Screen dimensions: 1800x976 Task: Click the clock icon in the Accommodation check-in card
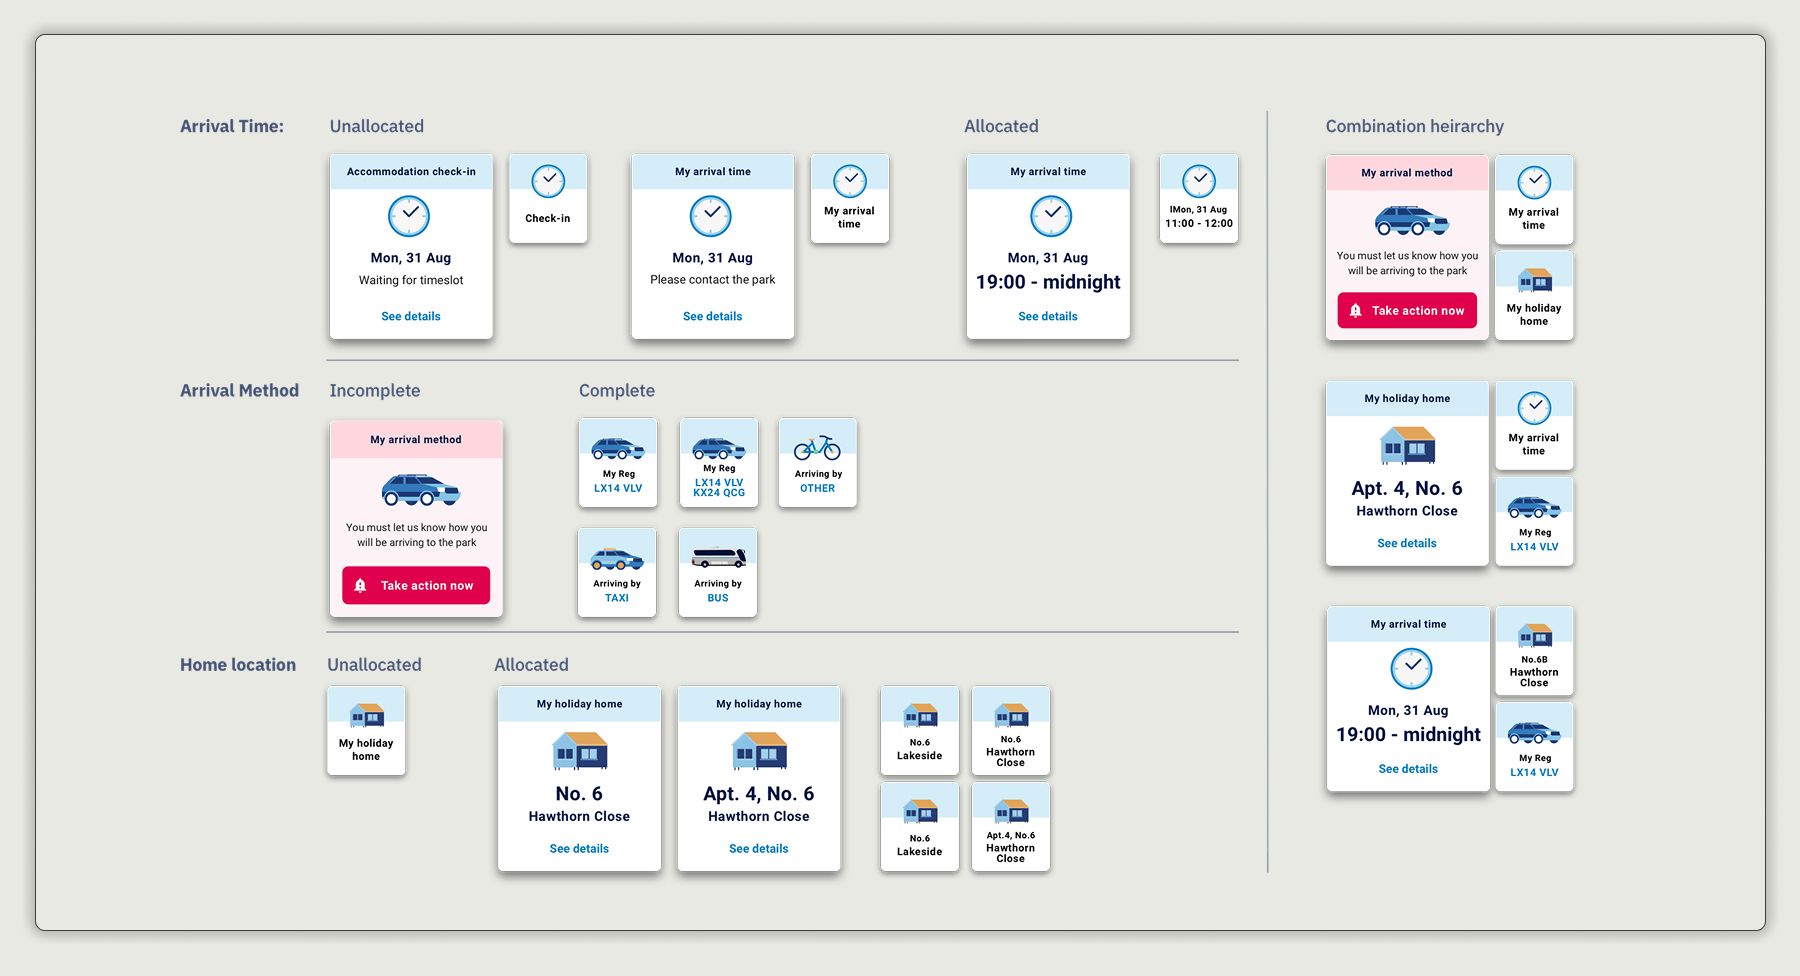(x=409, y=216)
